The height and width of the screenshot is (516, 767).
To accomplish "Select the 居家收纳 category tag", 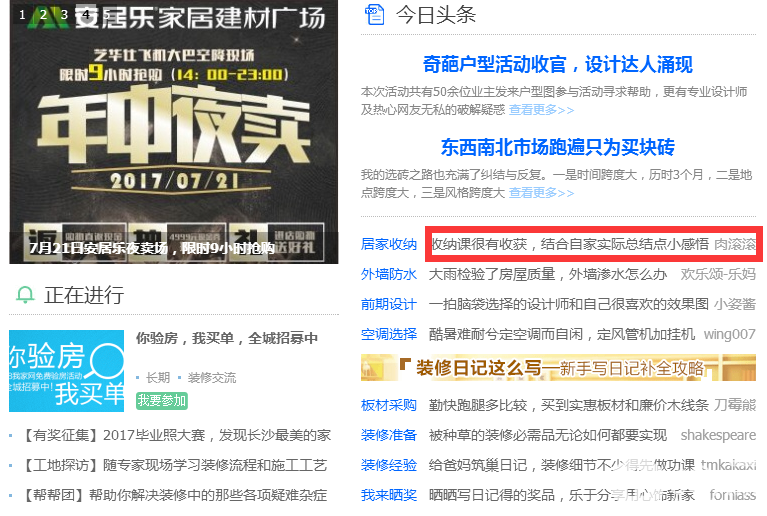I will coord(389,244).
